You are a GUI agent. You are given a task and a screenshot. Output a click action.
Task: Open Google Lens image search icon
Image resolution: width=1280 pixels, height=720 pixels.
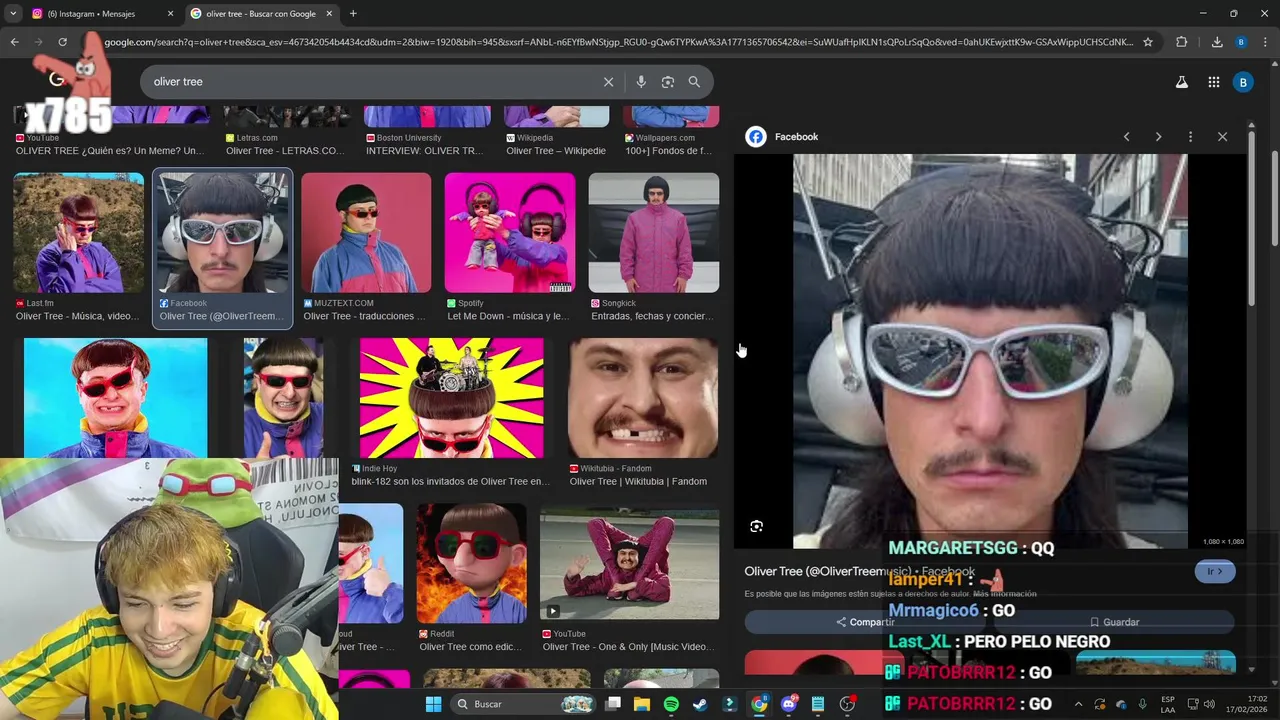pos(668,82)
